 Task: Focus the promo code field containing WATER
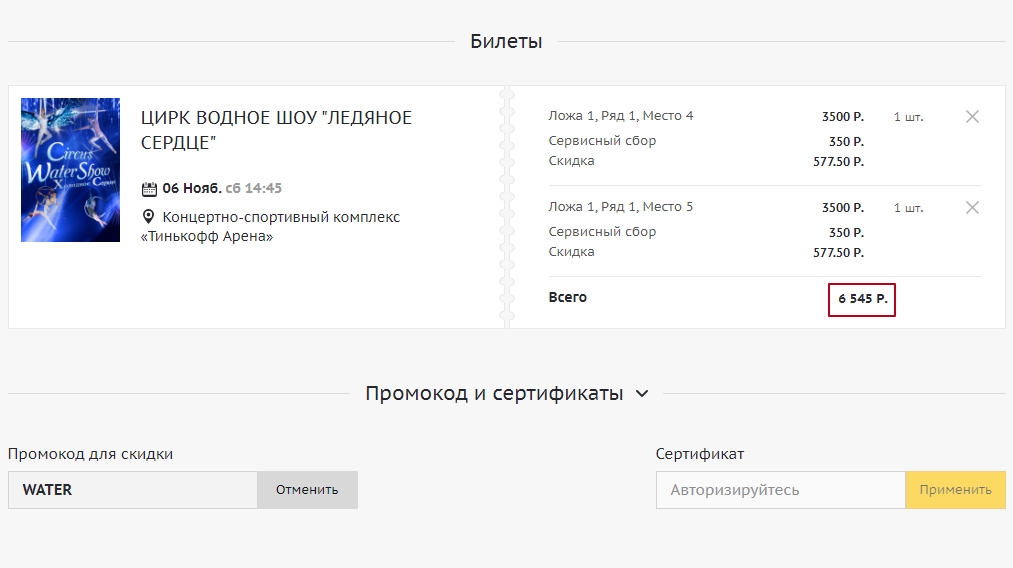coord(133,490)
